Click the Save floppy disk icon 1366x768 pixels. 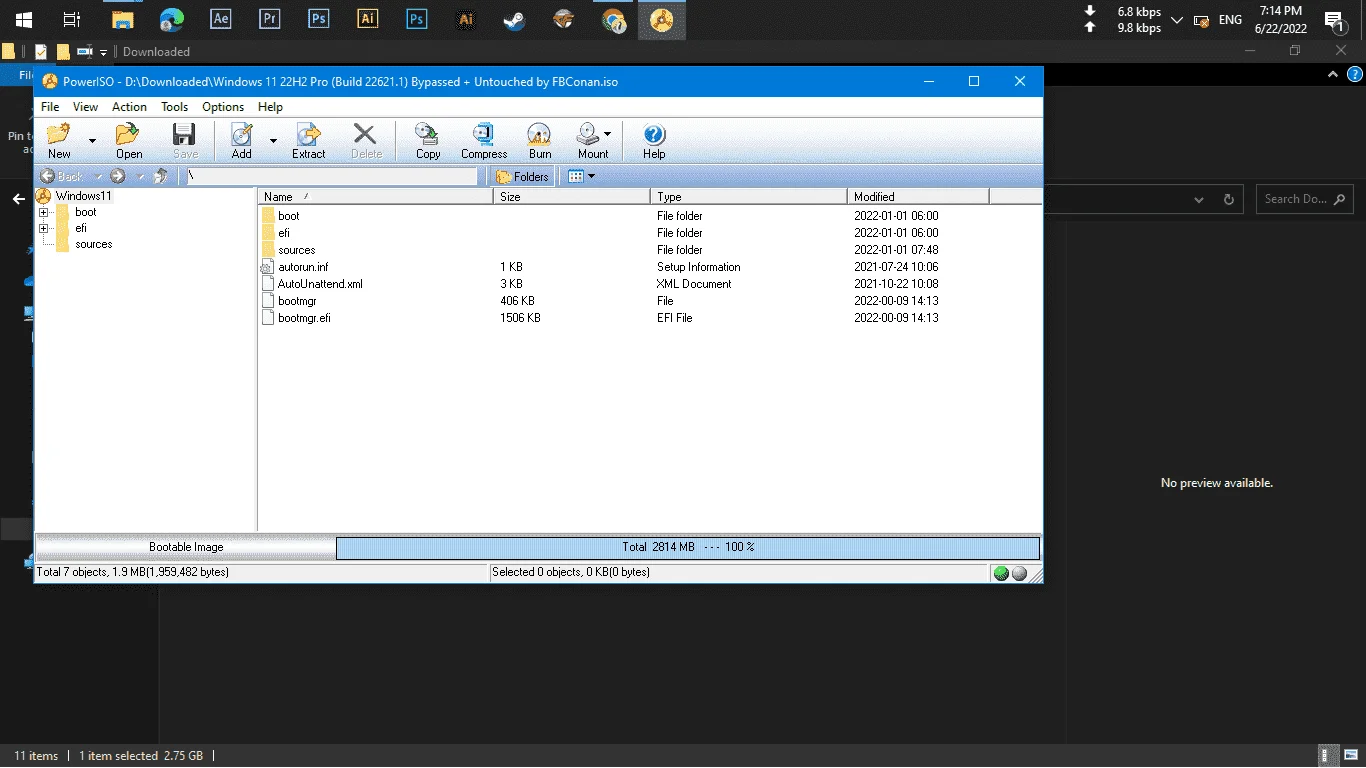tap(185, 135)
